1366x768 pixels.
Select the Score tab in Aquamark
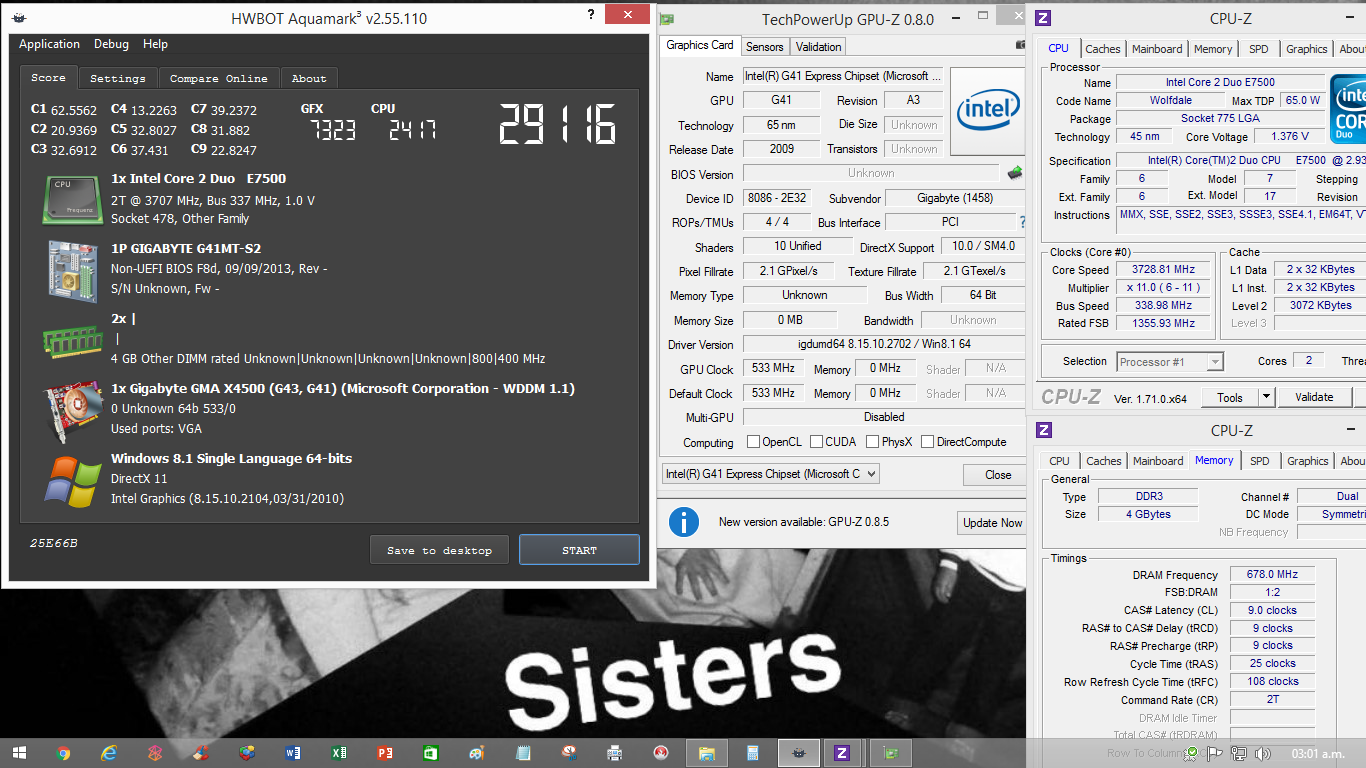(48, 77)
